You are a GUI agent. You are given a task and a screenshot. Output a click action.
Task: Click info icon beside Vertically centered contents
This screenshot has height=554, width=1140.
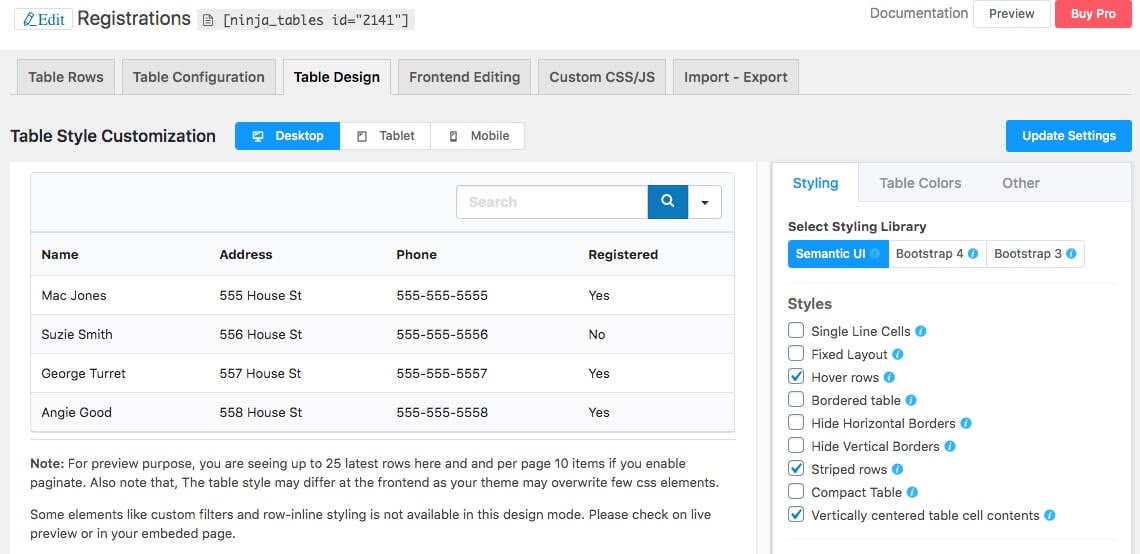(x=1050, y=515)
